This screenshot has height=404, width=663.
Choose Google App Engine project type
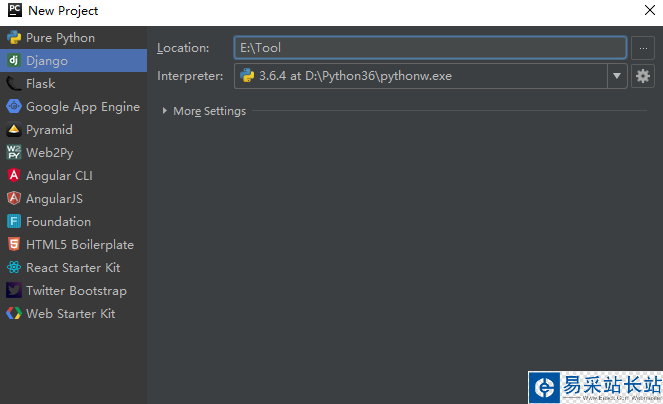tap(74, 107)
